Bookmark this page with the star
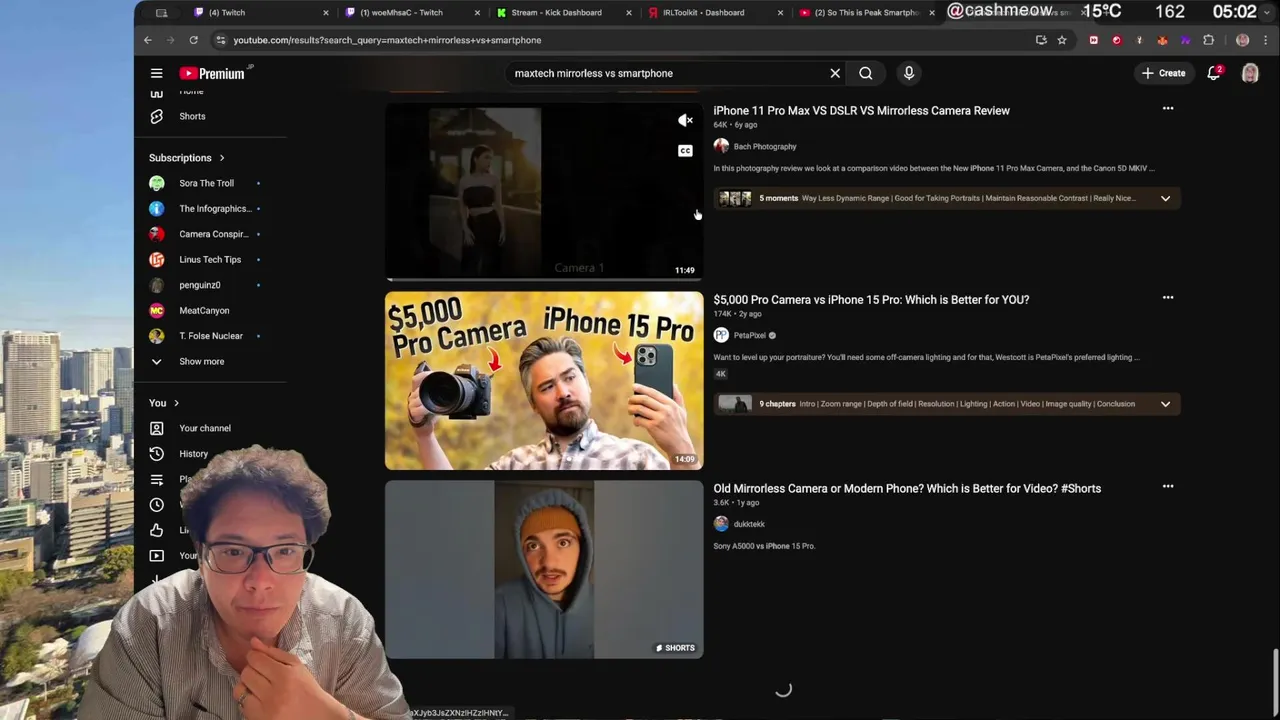The height and width of the screenshot is (720, 1280). pos(1062,40)
